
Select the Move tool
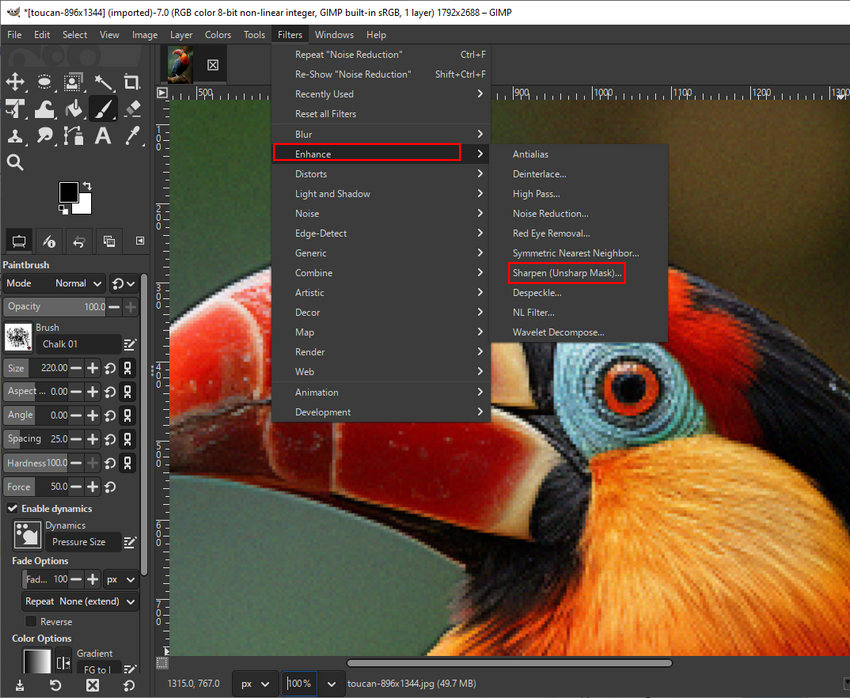(x=16, y=82)
